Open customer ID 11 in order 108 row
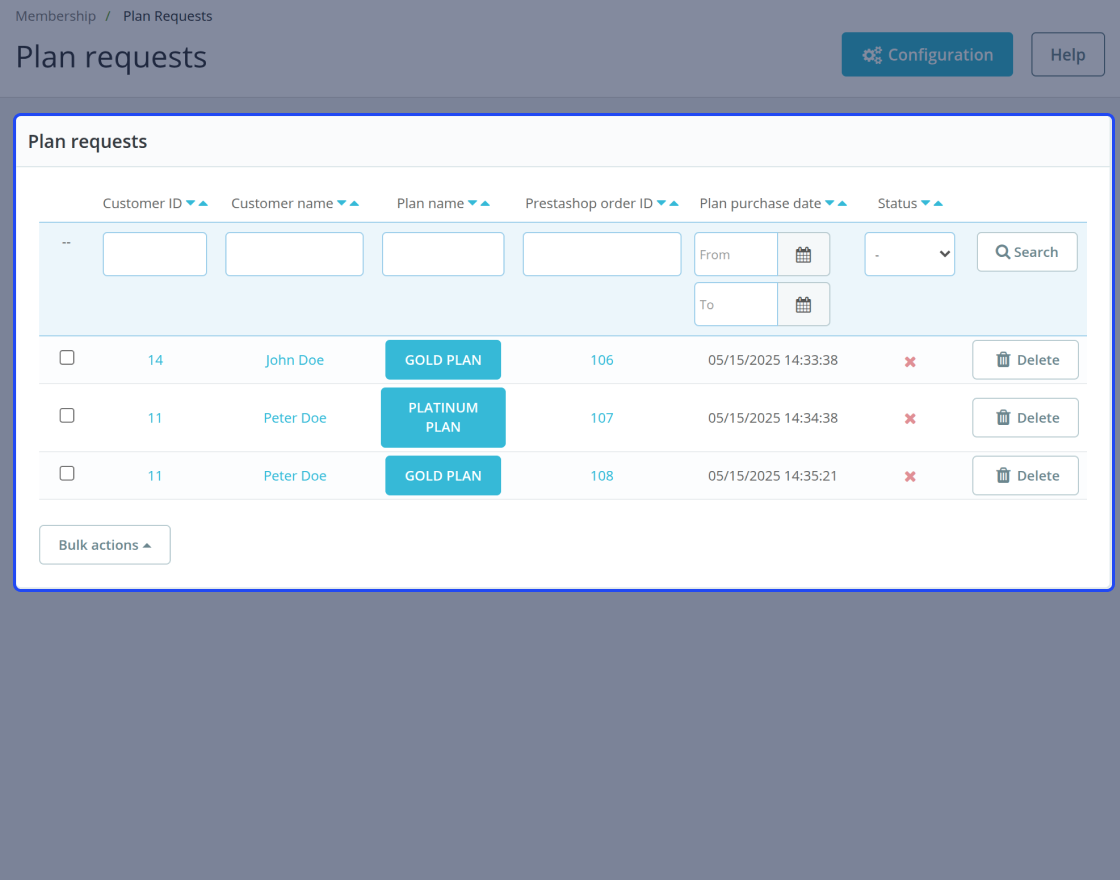 click(x=155, y=476)
